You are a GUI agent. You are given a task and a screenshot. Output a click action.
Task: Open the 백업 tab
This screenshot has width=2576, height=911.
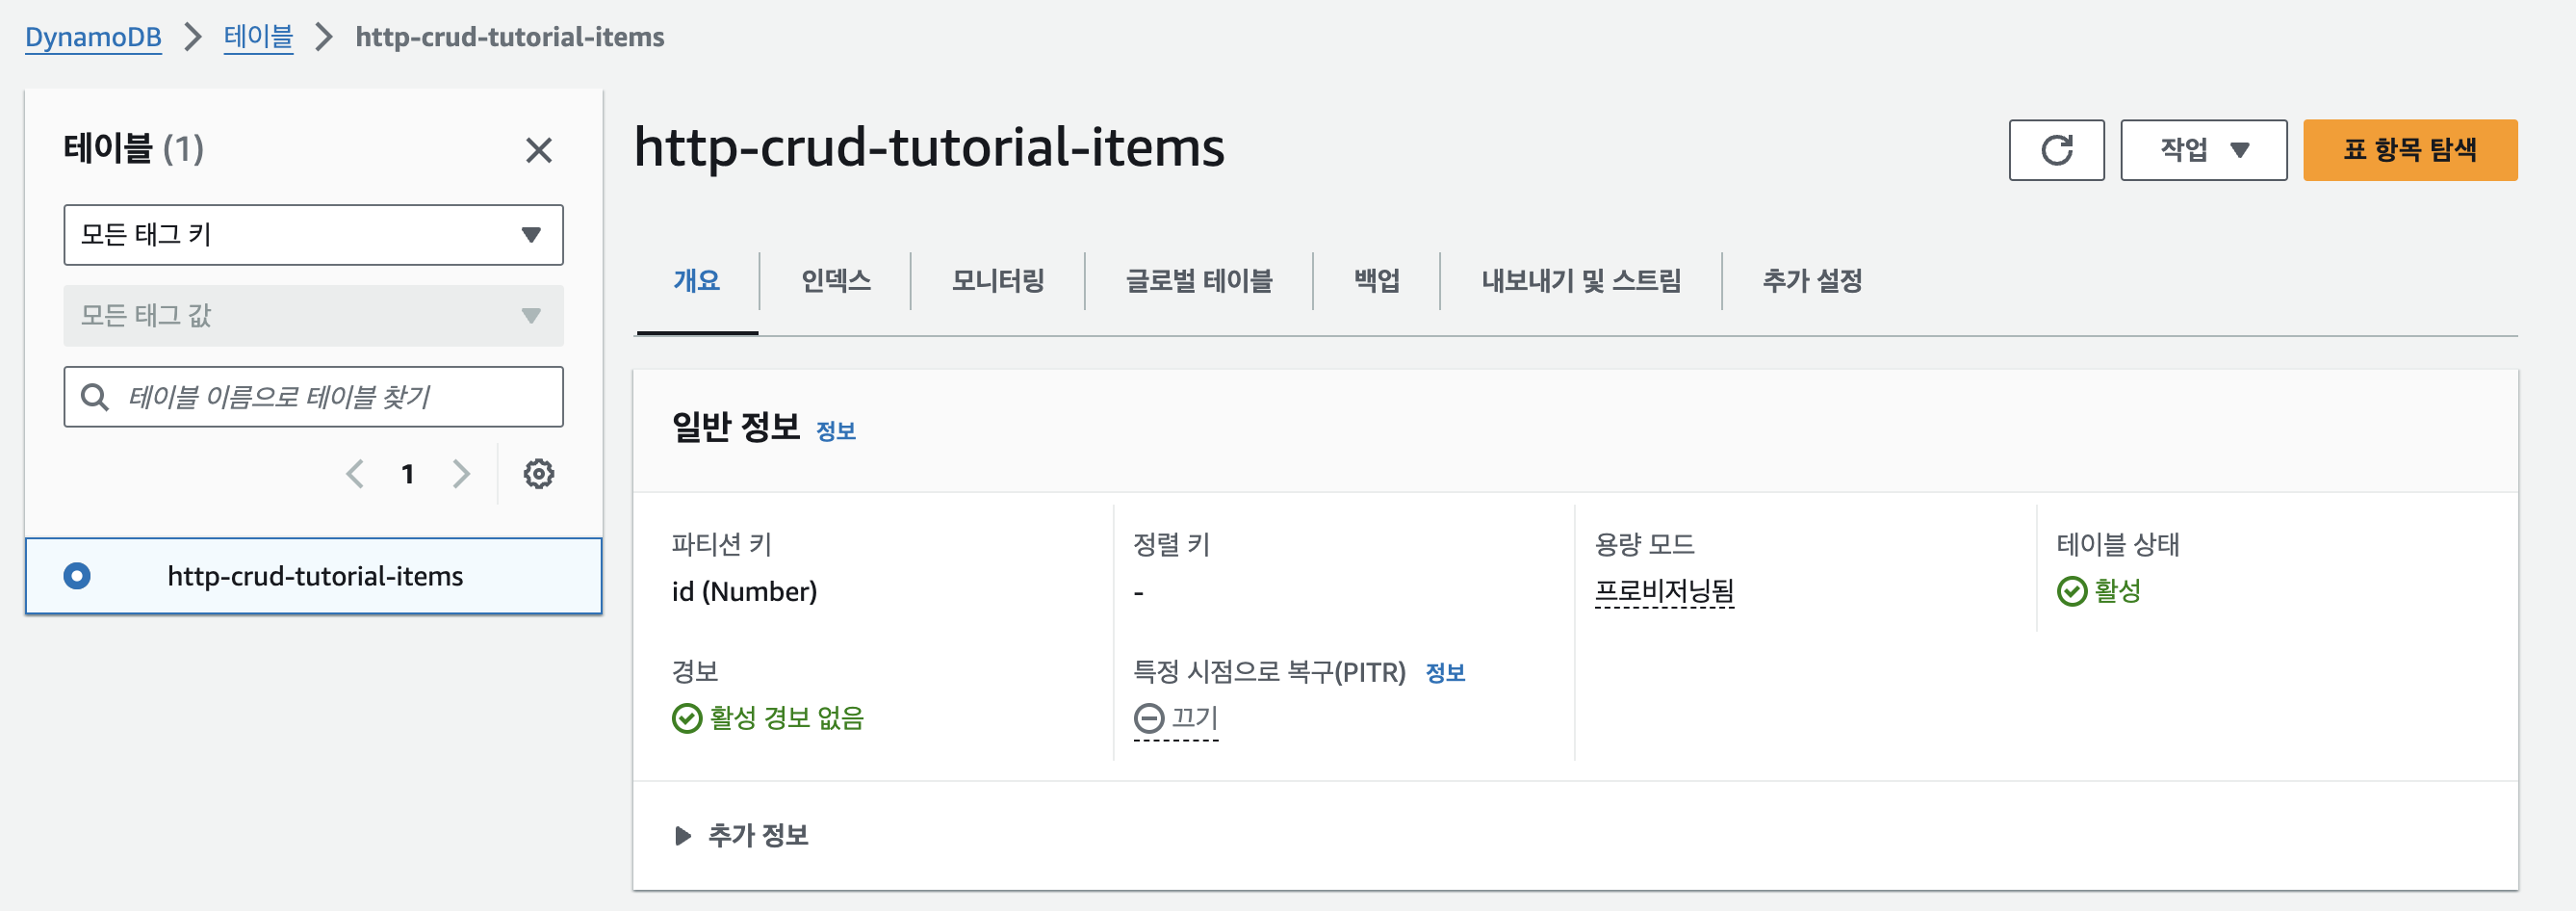point(1376,281)
